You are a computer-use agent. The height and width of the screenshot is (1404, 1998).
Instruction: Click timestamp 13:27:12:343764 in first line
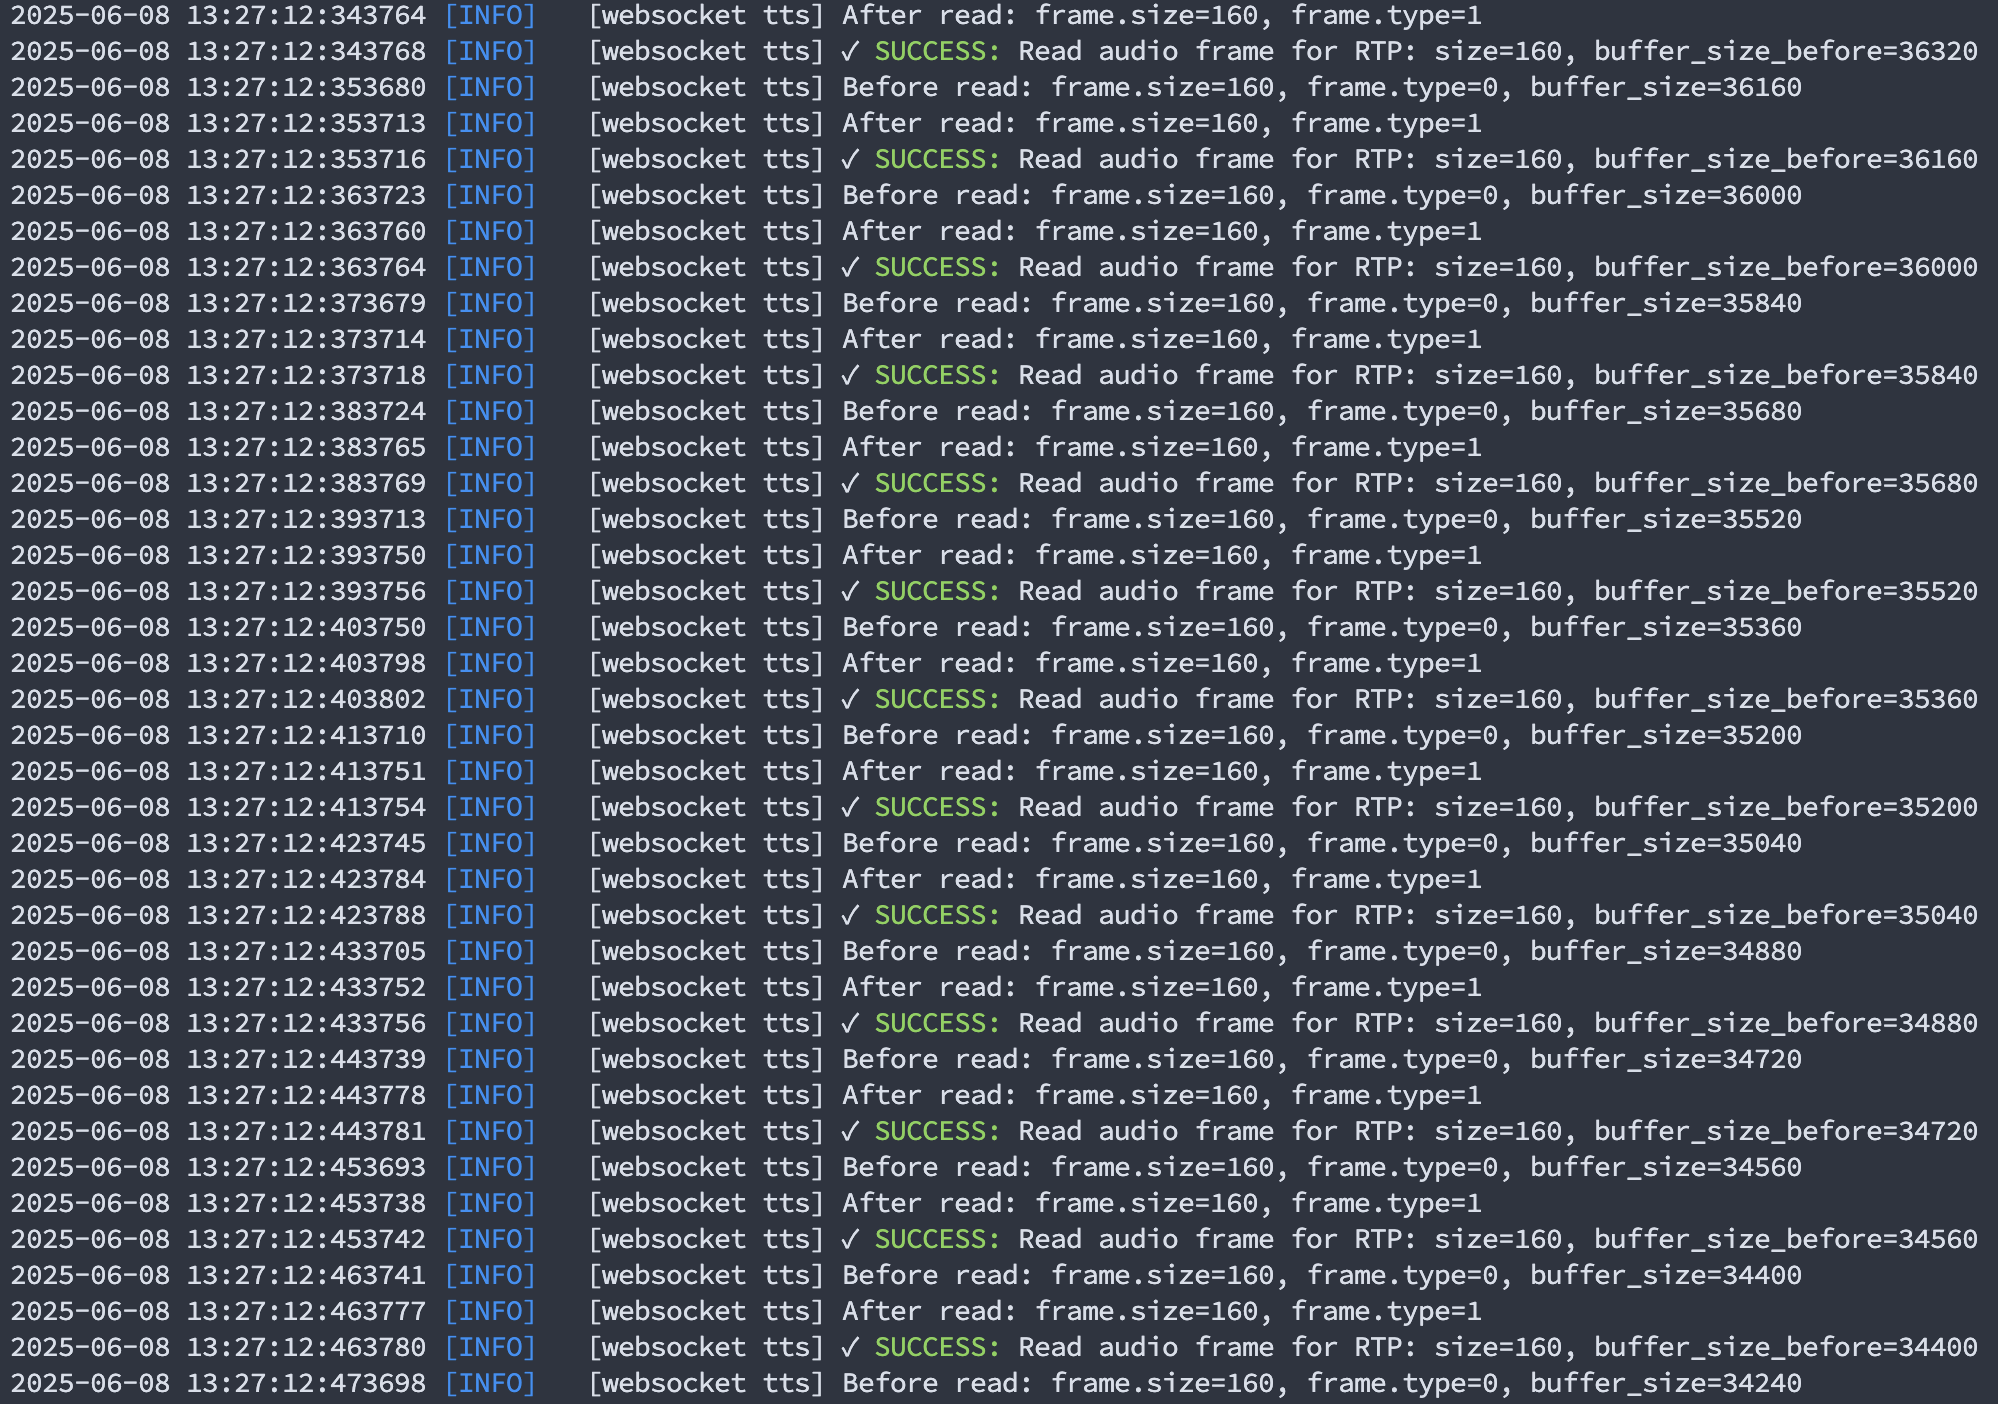pyautogui.click(x=306, y=16)
